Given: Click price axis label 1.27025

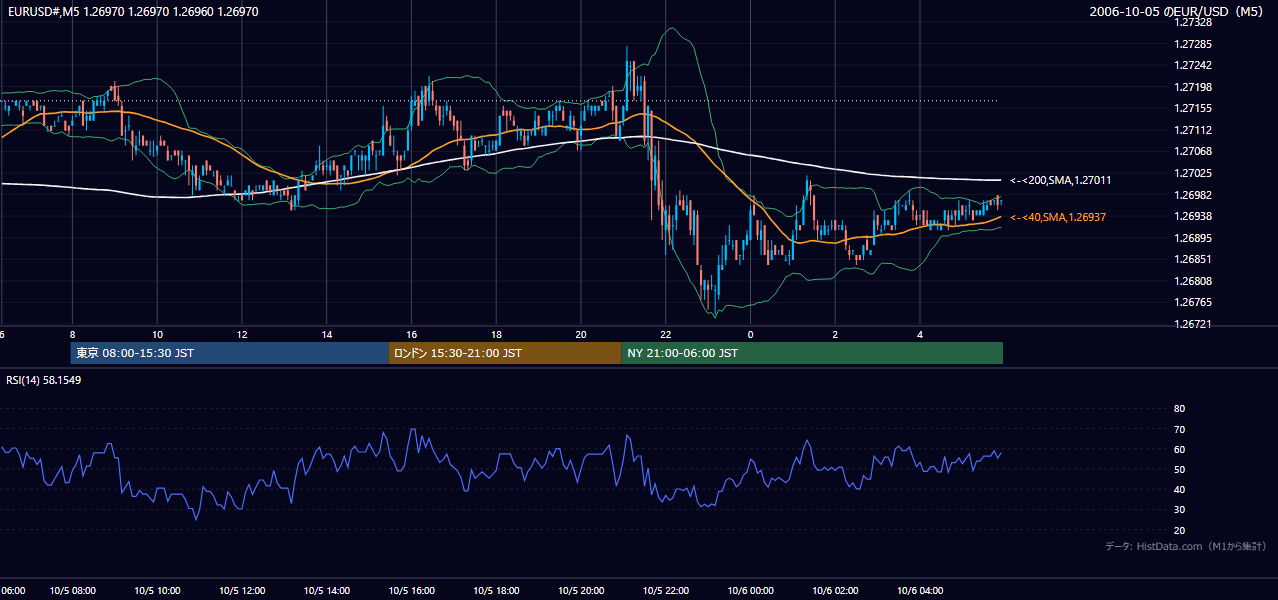Looking at the screenshot, I should (1192, 173).
